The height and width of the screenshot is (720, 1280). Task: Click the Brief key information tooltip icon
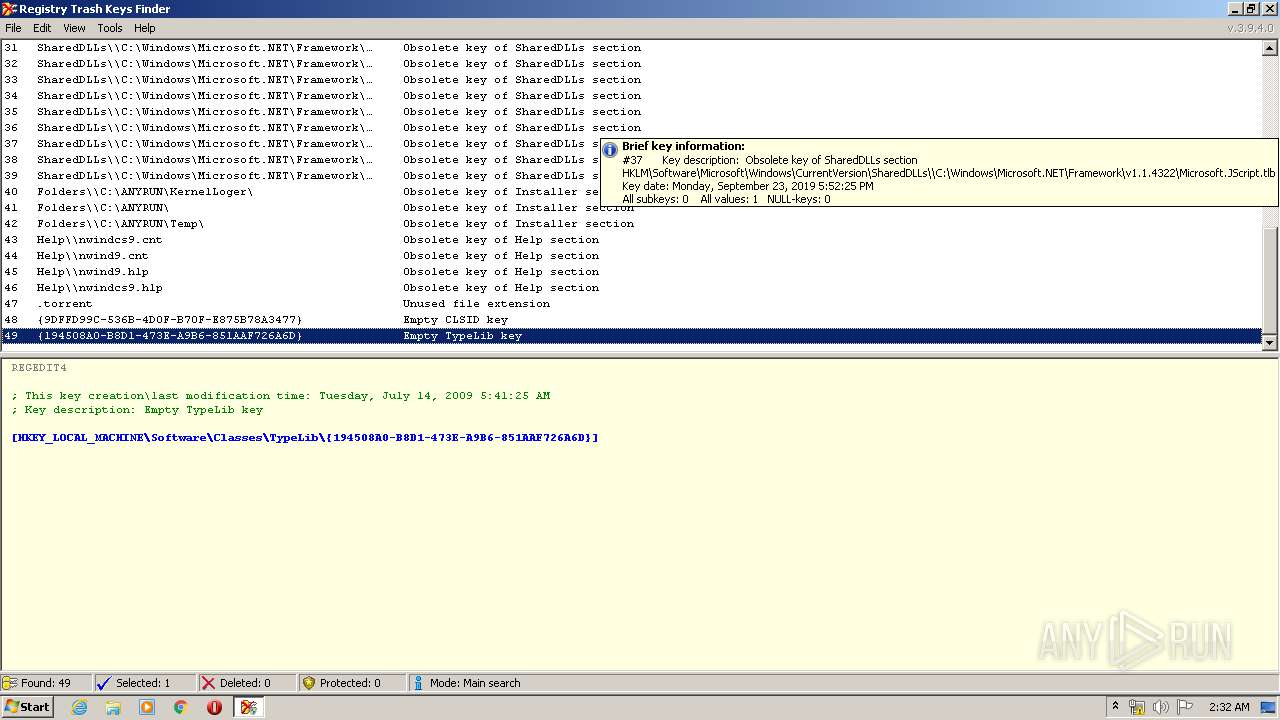click(610, 149)
